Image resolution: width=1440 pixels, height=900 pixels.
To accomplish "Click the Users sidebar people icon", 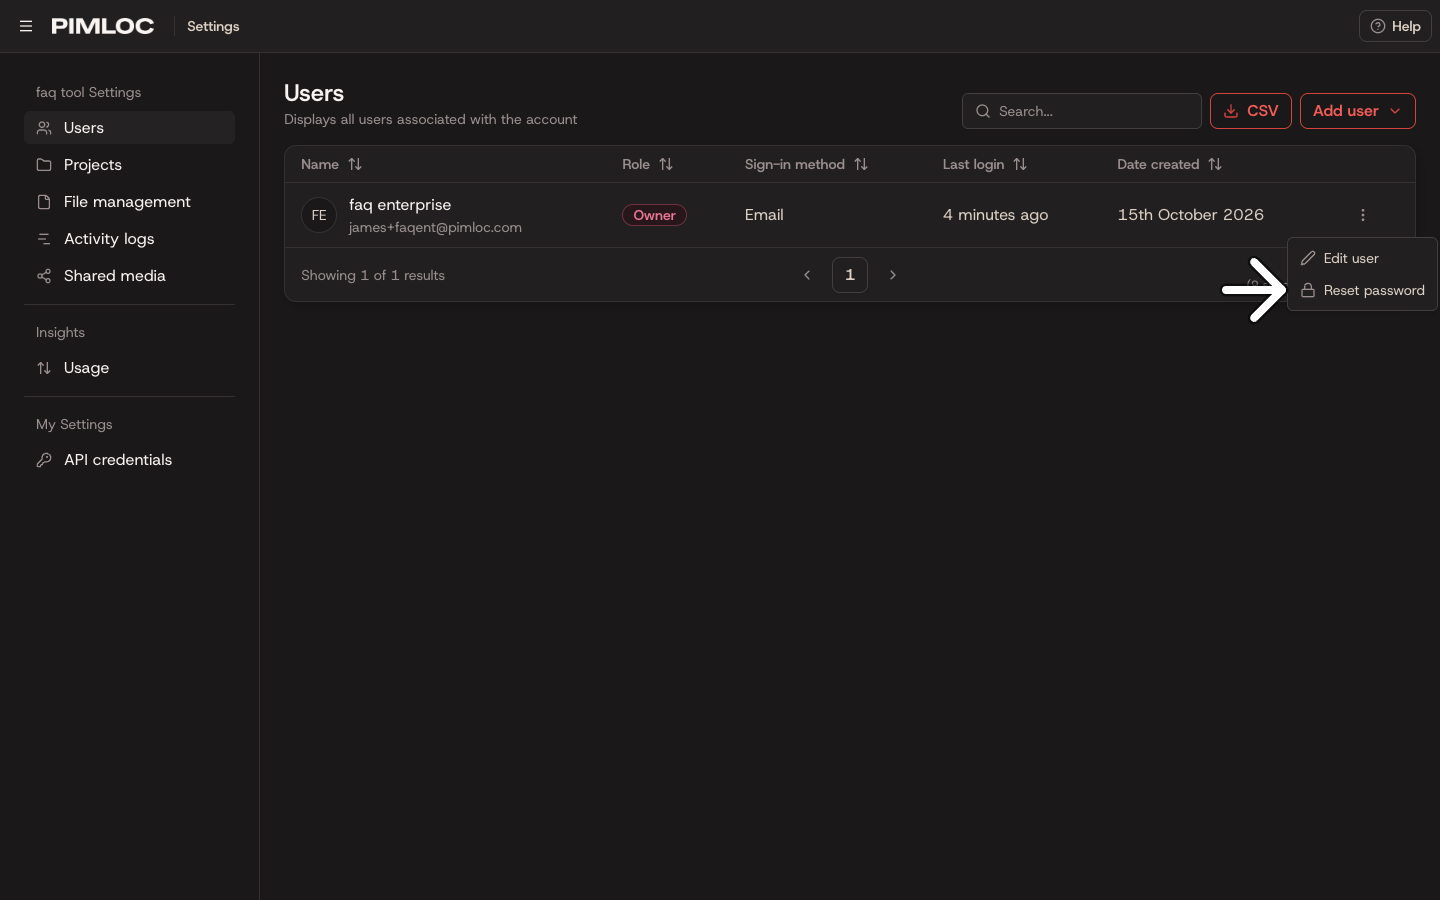I will tap(44, 128).
